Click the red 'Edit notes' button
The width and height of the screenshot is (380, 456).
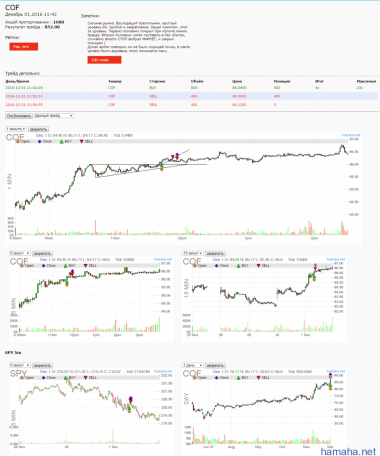pyautogui.click(x=104, y=60)
